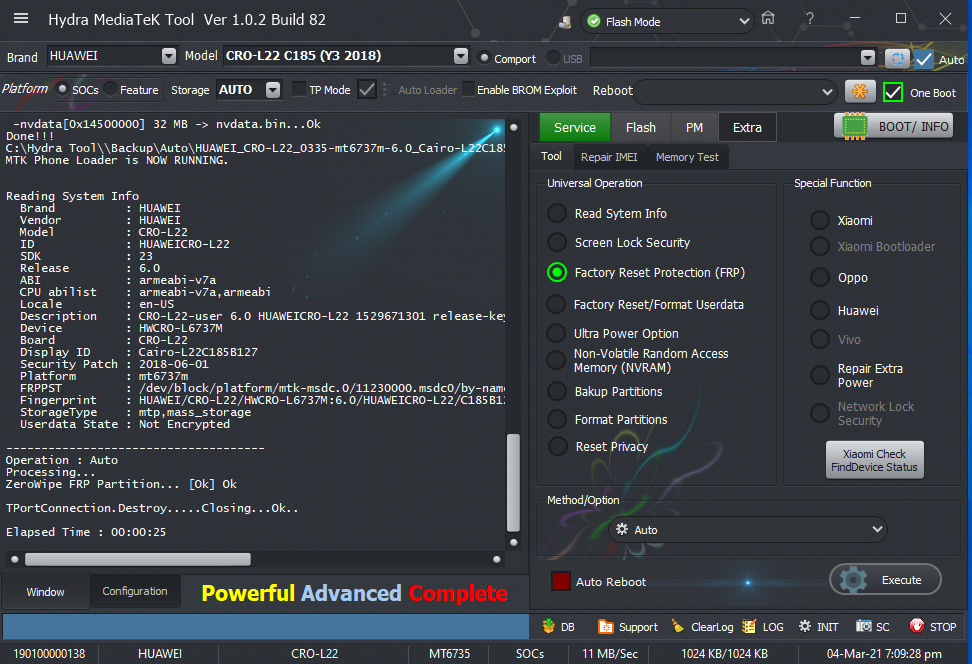Image resolution: width=972 pixels, height=664 pixels.
Task: Select Factory Reset Protection (FRP) option
Action: [557, 272]
